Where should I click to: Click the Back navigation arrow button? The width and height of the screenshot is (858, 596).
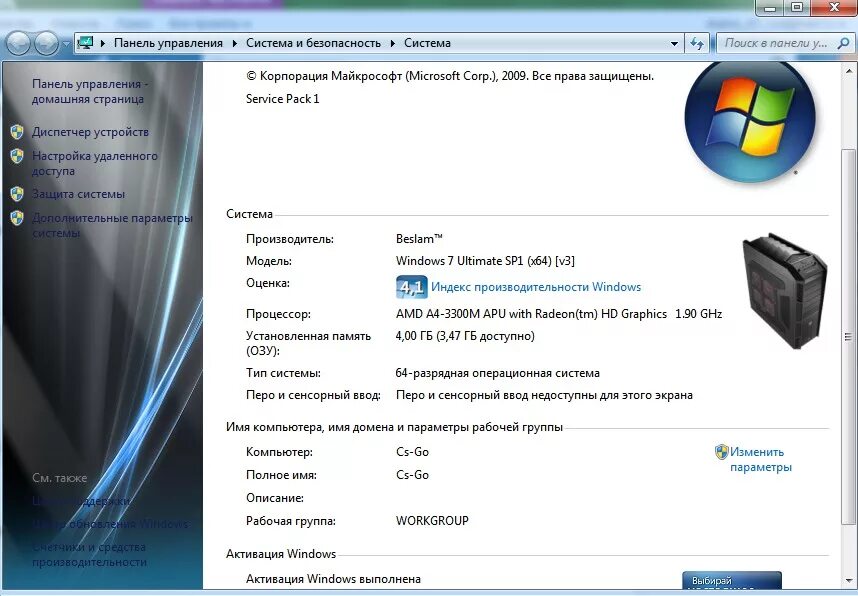click(18, 43)
